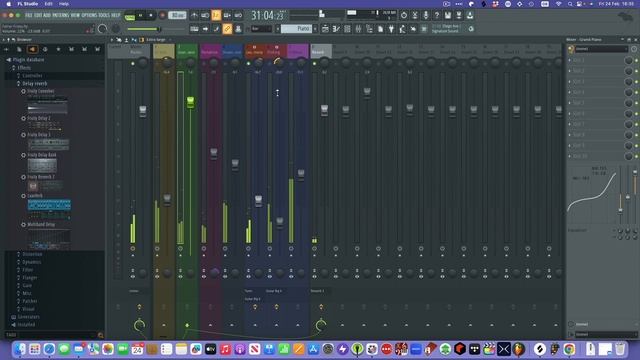Viewport: 640px width, 360px height.
Task: Click the Master mixer track header
Action: click(136, 51)
